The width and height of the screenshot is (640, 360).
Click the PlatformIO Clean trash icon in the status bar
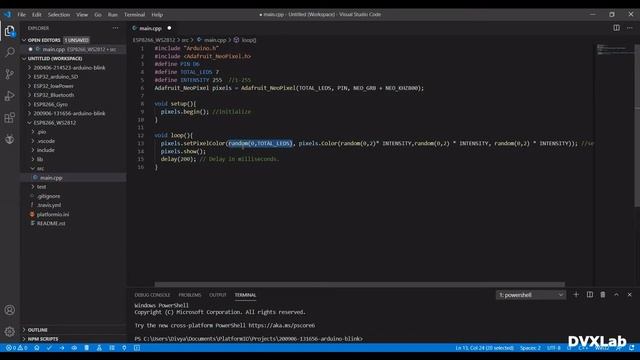87,348
